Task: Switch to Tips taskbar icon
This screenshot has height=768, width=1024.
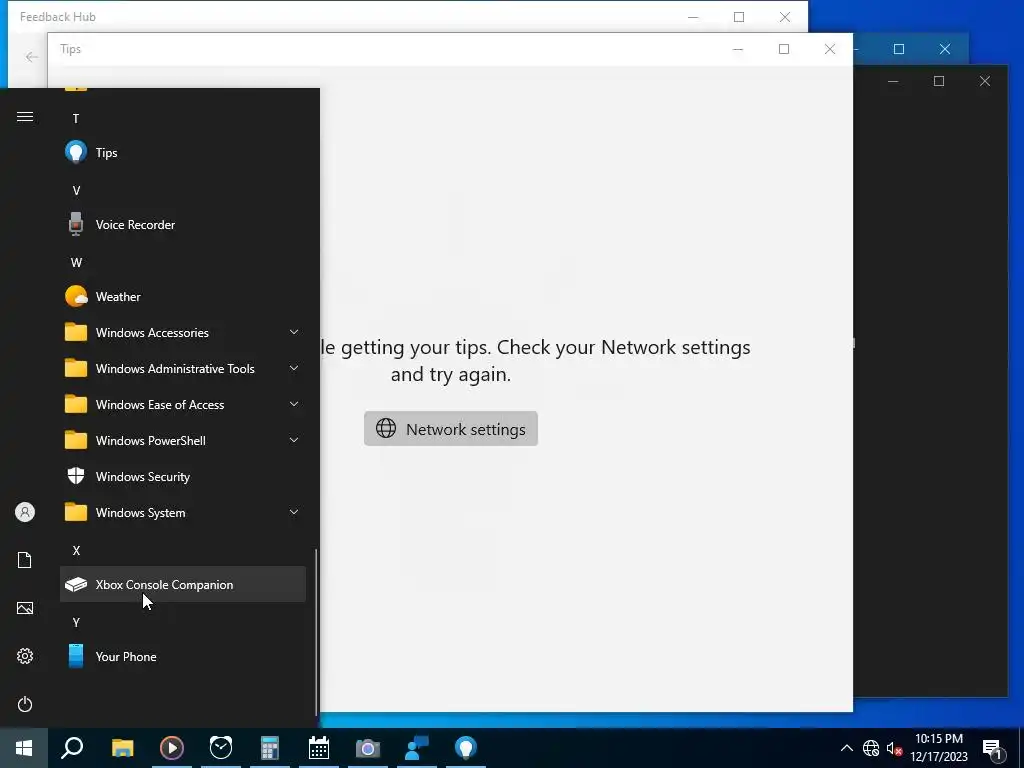Action: pyautogui.click(x=466, y=748)
